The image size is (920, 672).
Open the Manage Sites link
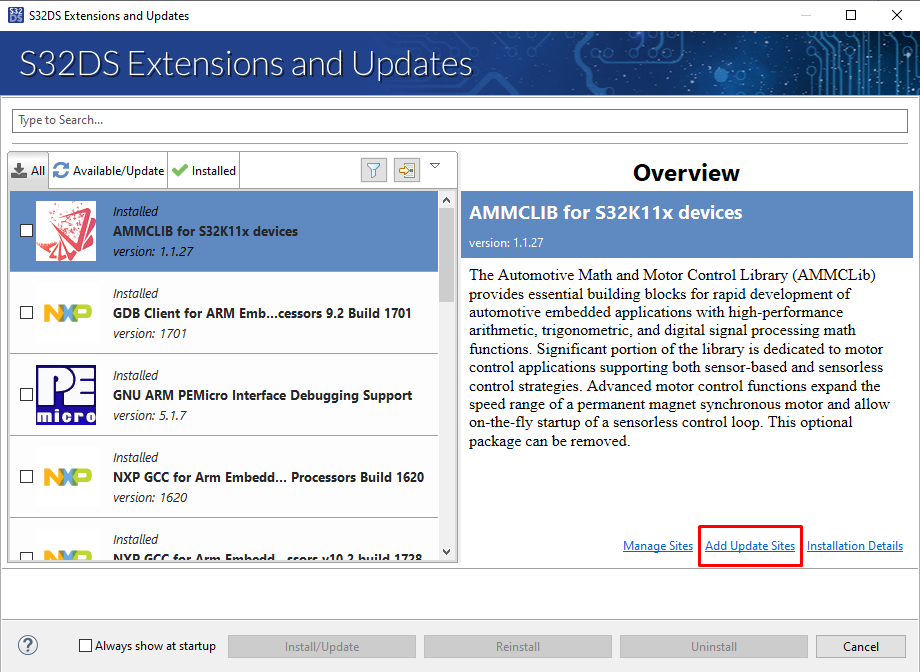point(658,546)
